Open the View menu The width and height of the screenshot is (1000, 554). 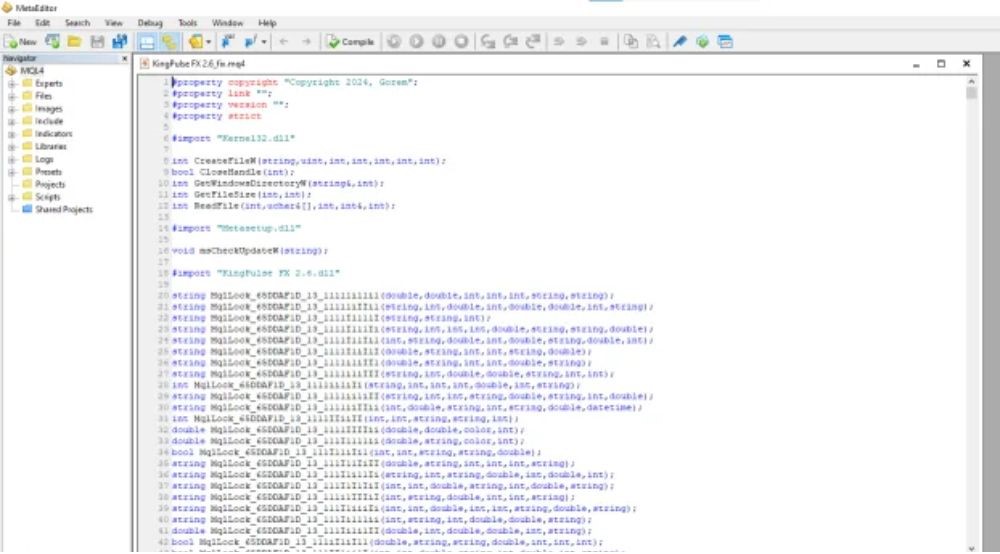coord(114,23)
